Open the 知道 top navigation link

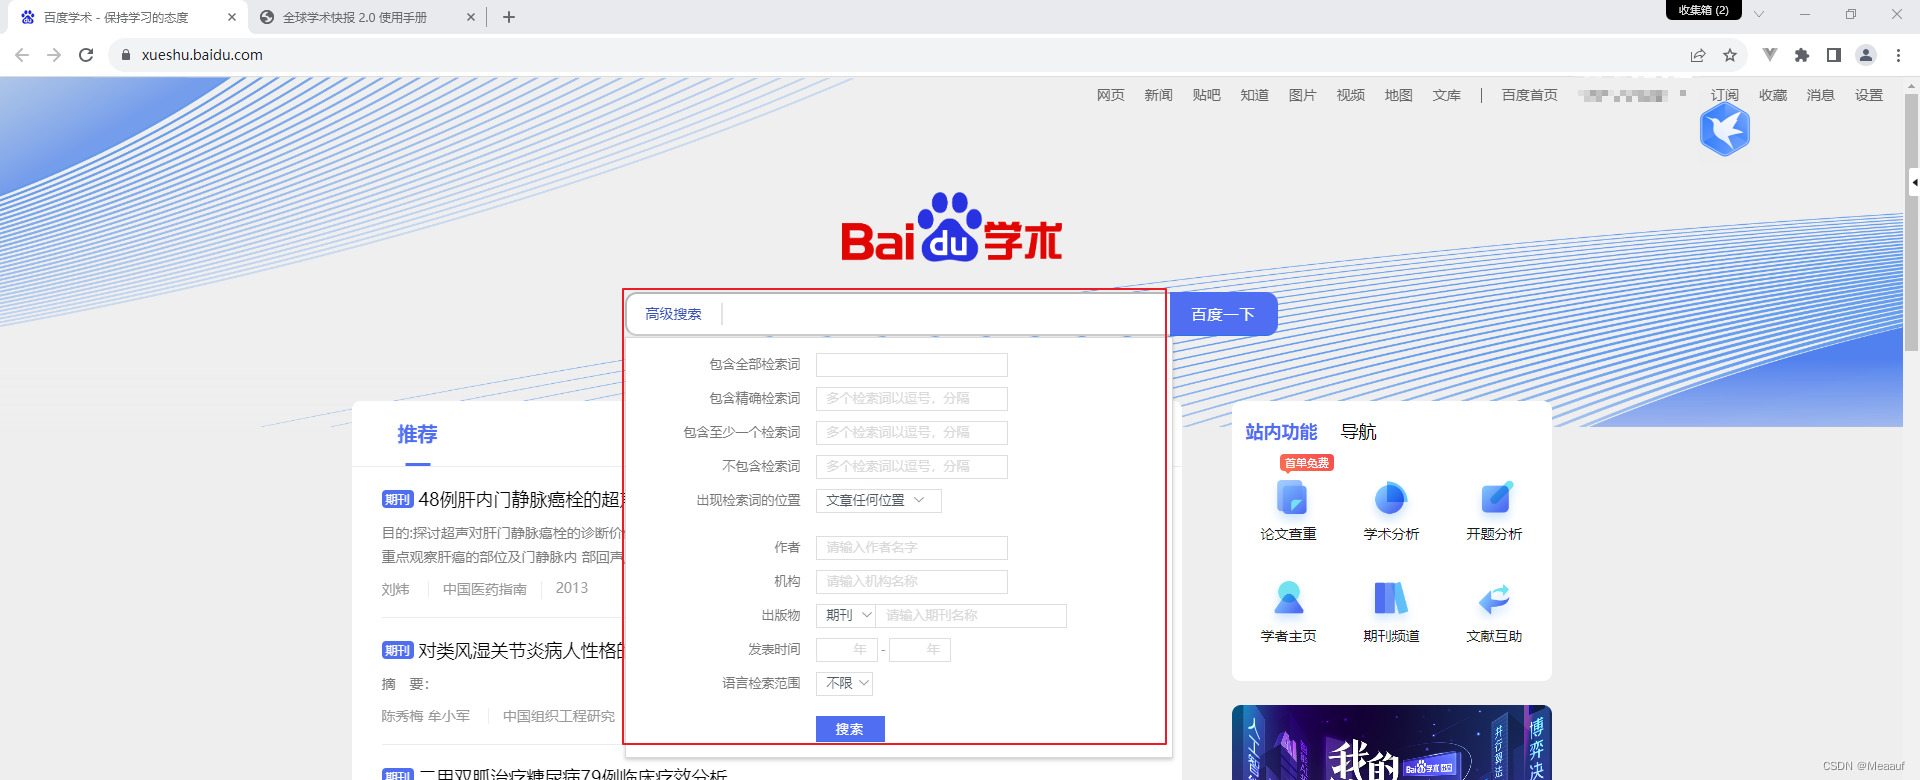[1254, 95]
